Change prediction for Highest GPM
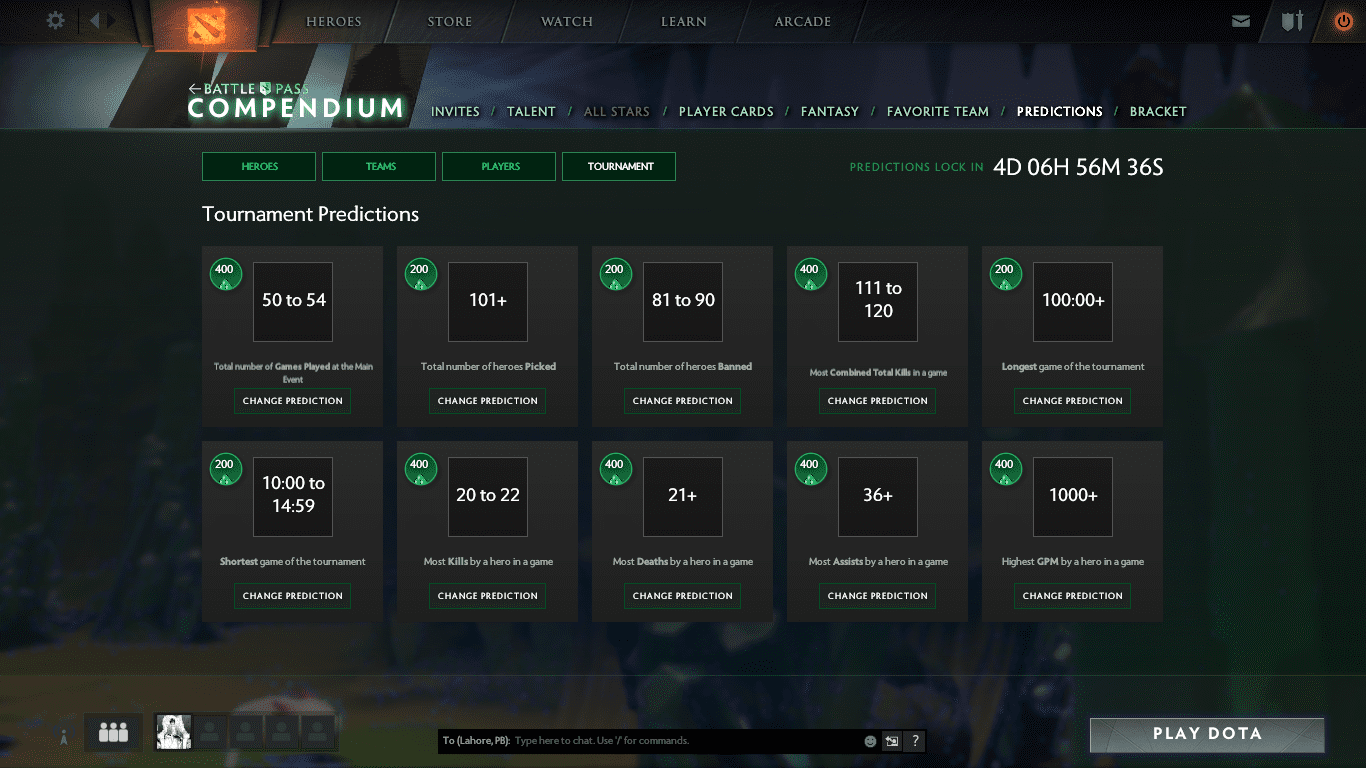 [1072, 596]
